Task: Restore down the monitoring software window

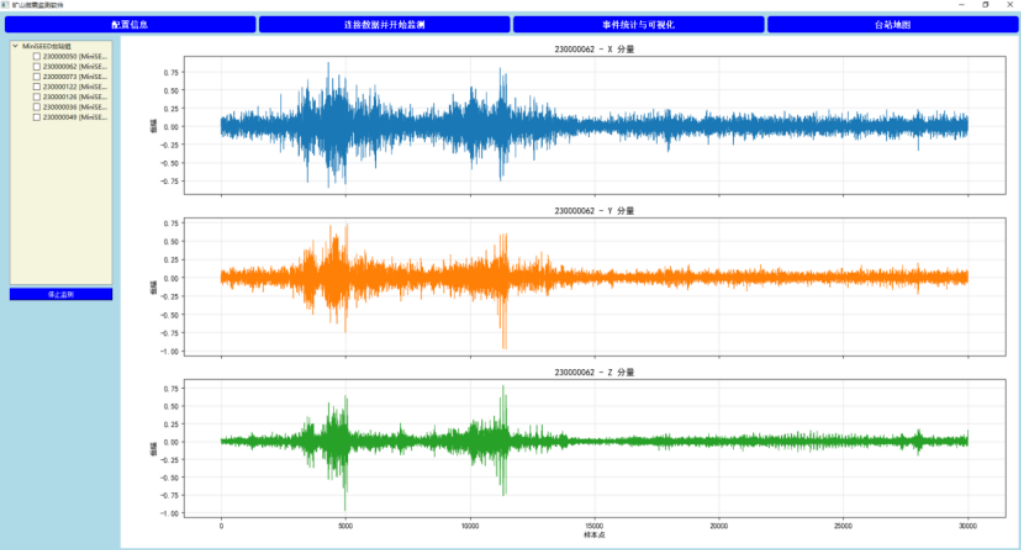Action: click(x=986, y=5)
